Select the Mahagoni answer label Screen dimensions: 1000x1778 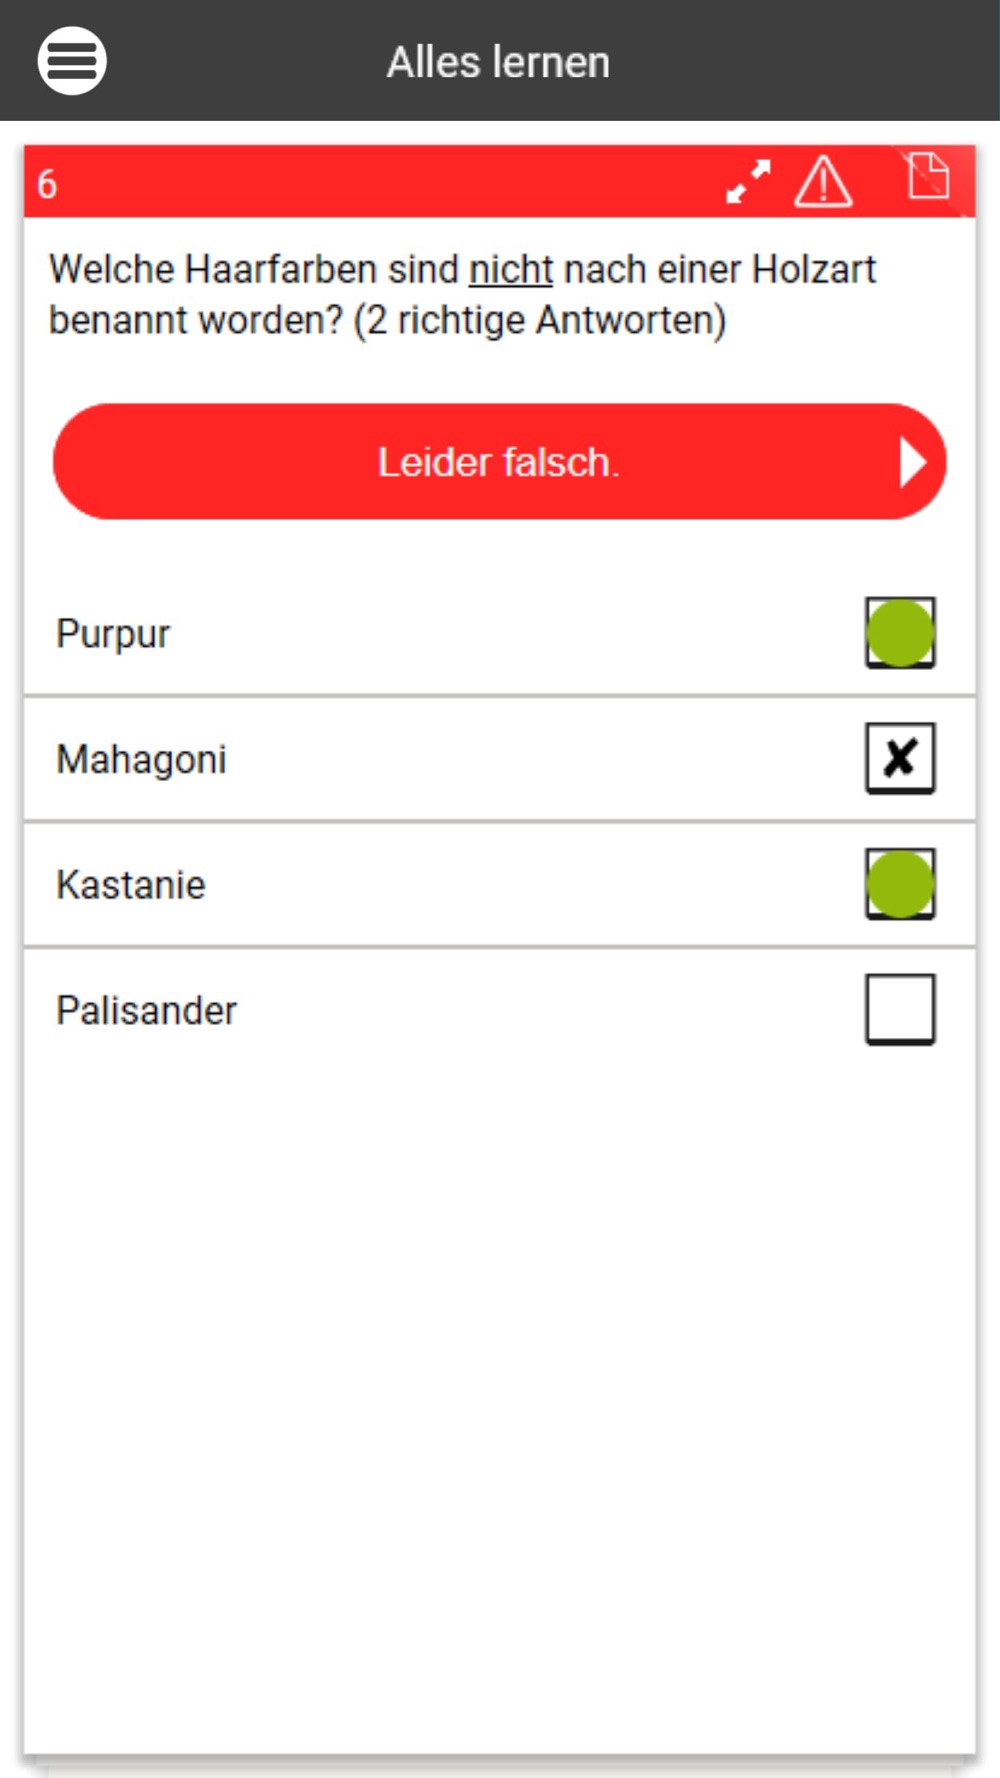coord(141,759)
